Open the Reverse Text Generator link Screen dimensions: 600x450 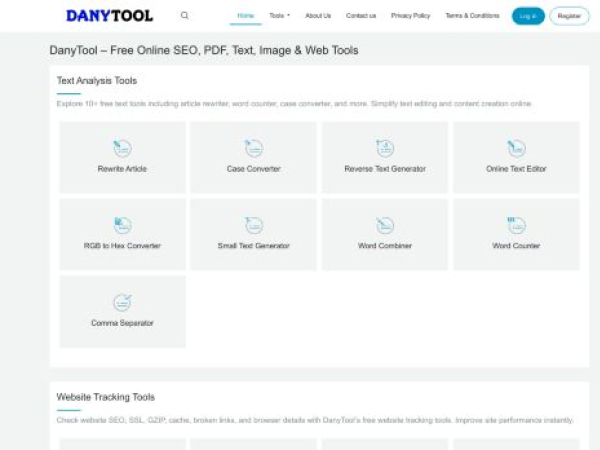[385, 169]
